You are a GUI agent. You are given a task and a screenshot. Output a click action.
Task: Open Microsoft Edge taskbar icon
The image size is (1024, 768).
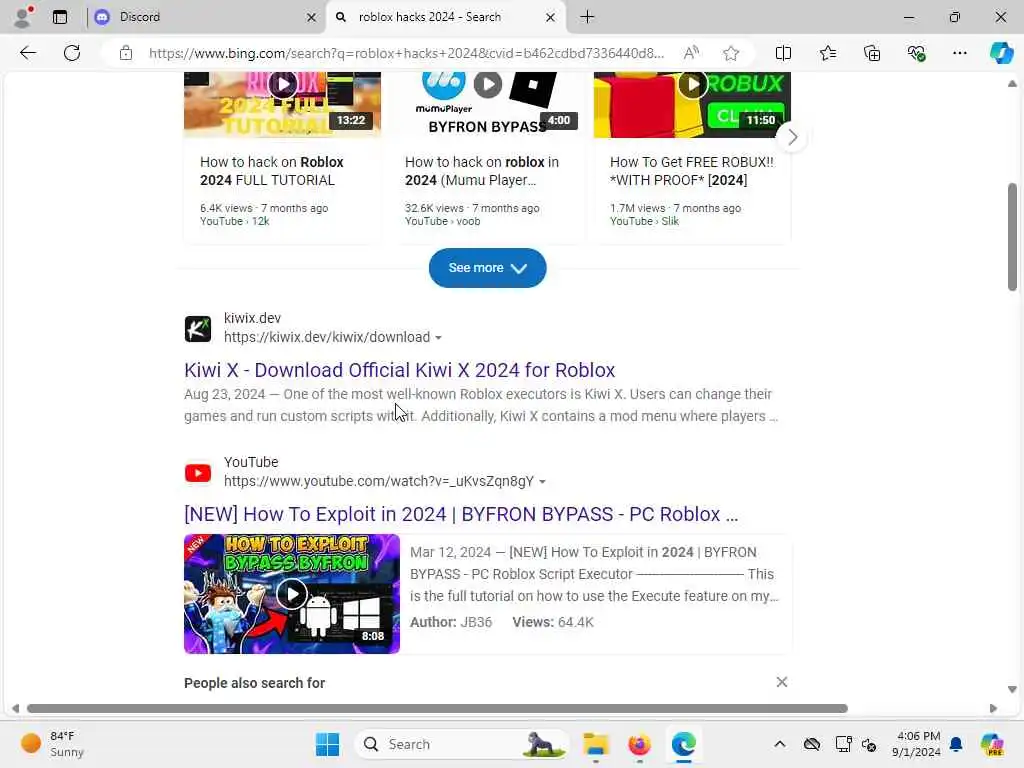coord(683,744)
